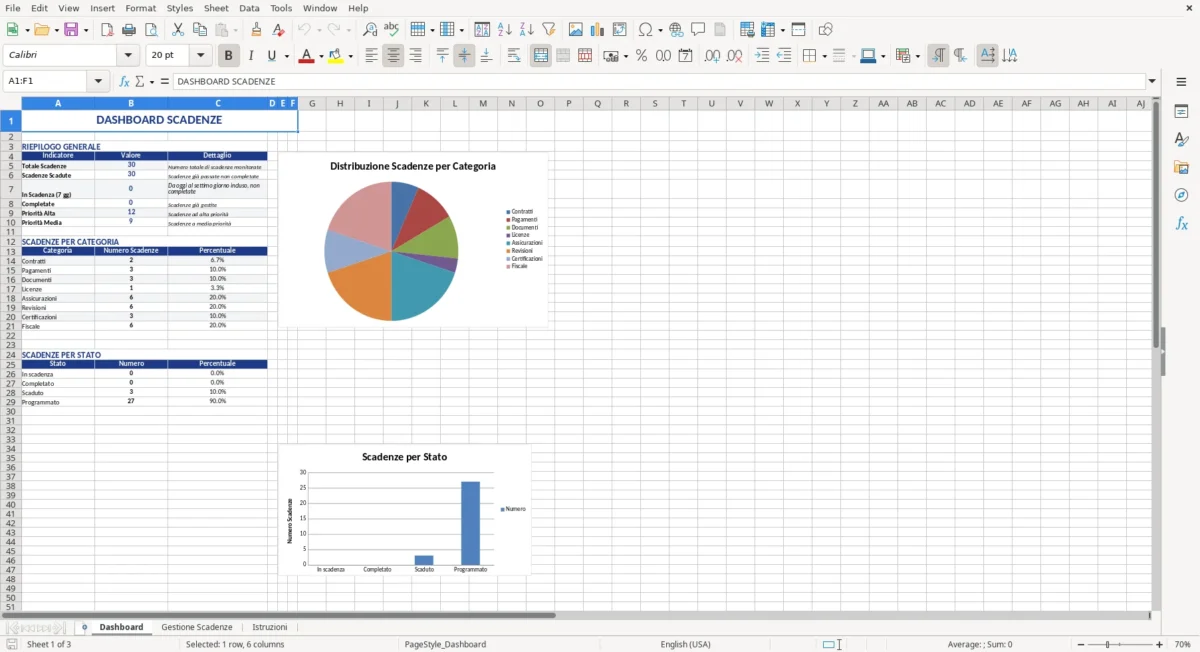Open the font name dropdown
Viewport: 1200px width, 652px height.
click(130, 56)
